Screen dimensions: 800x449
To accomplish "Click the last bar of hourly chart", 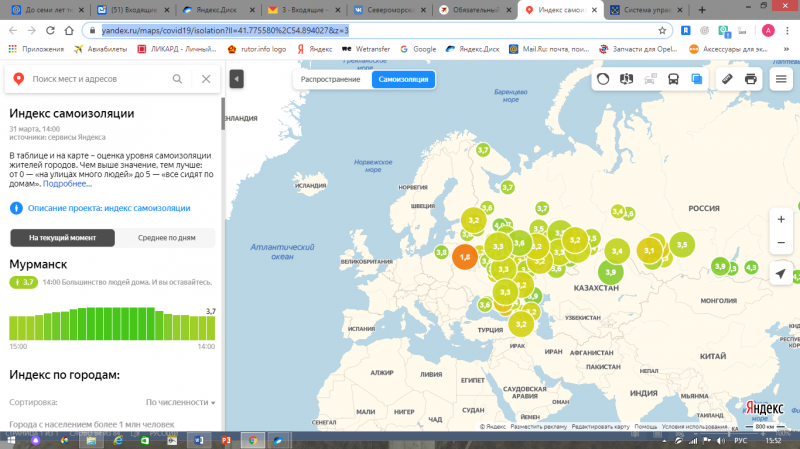I will pos(211,328).
